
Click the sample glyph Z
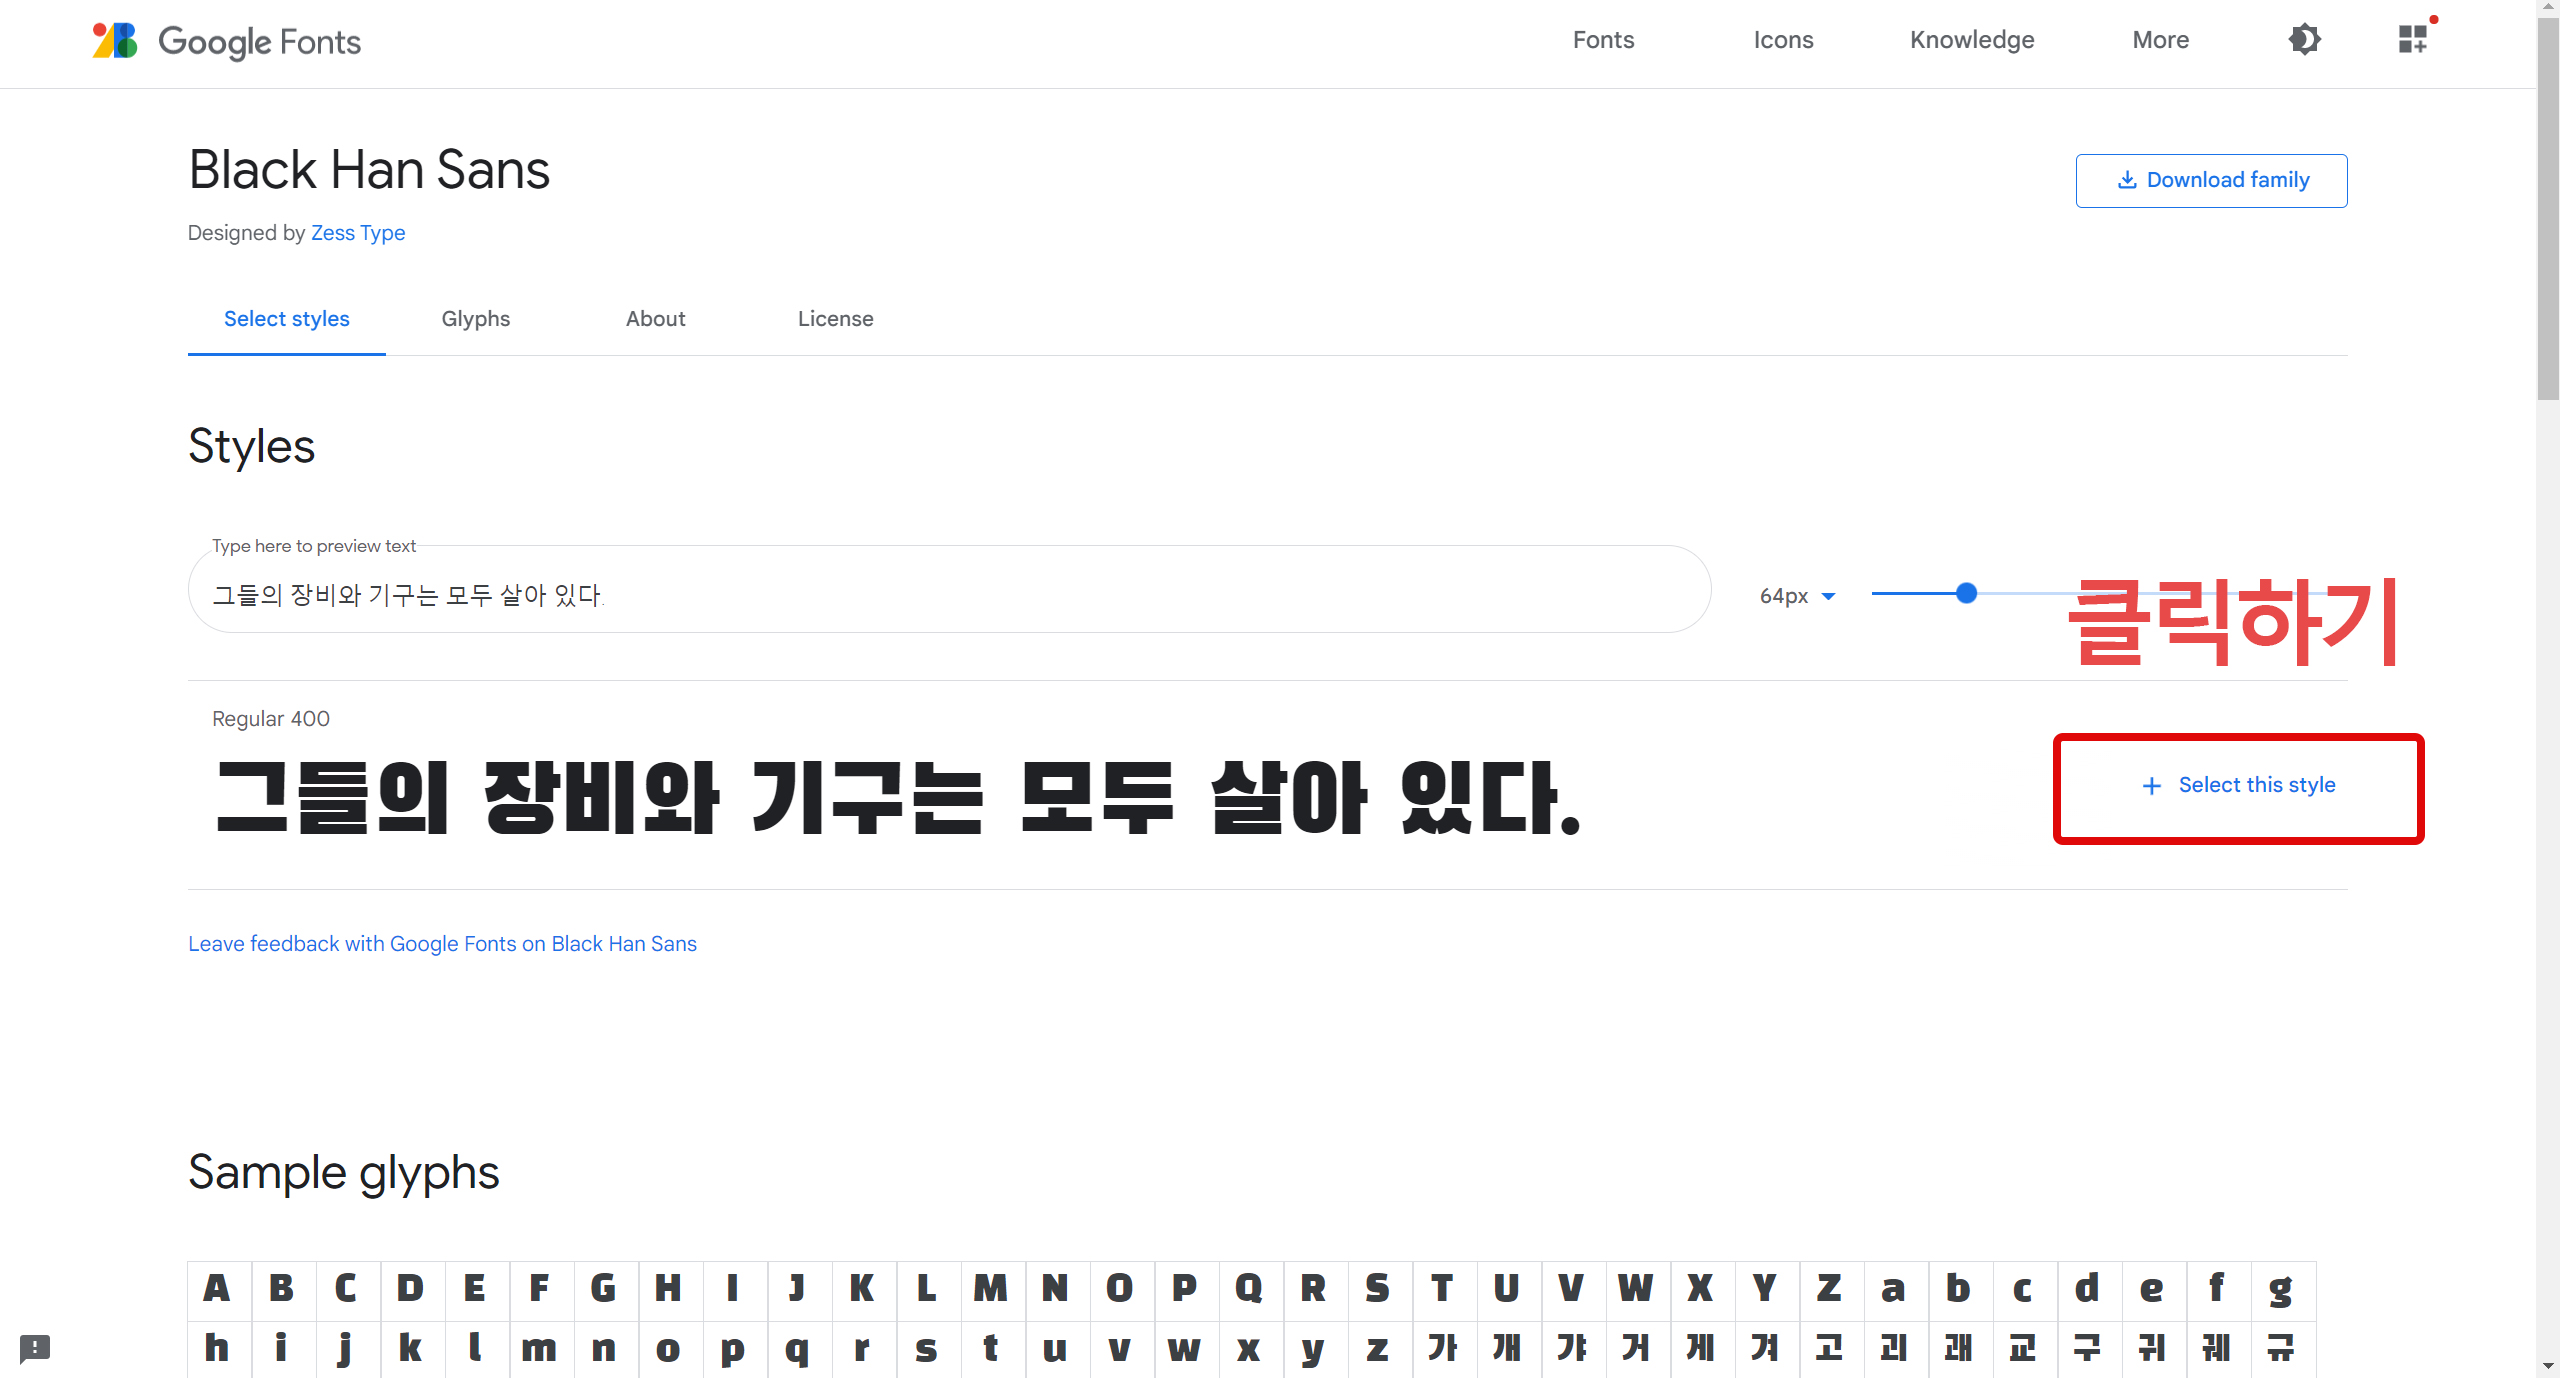click(x=1829, y=1289)
